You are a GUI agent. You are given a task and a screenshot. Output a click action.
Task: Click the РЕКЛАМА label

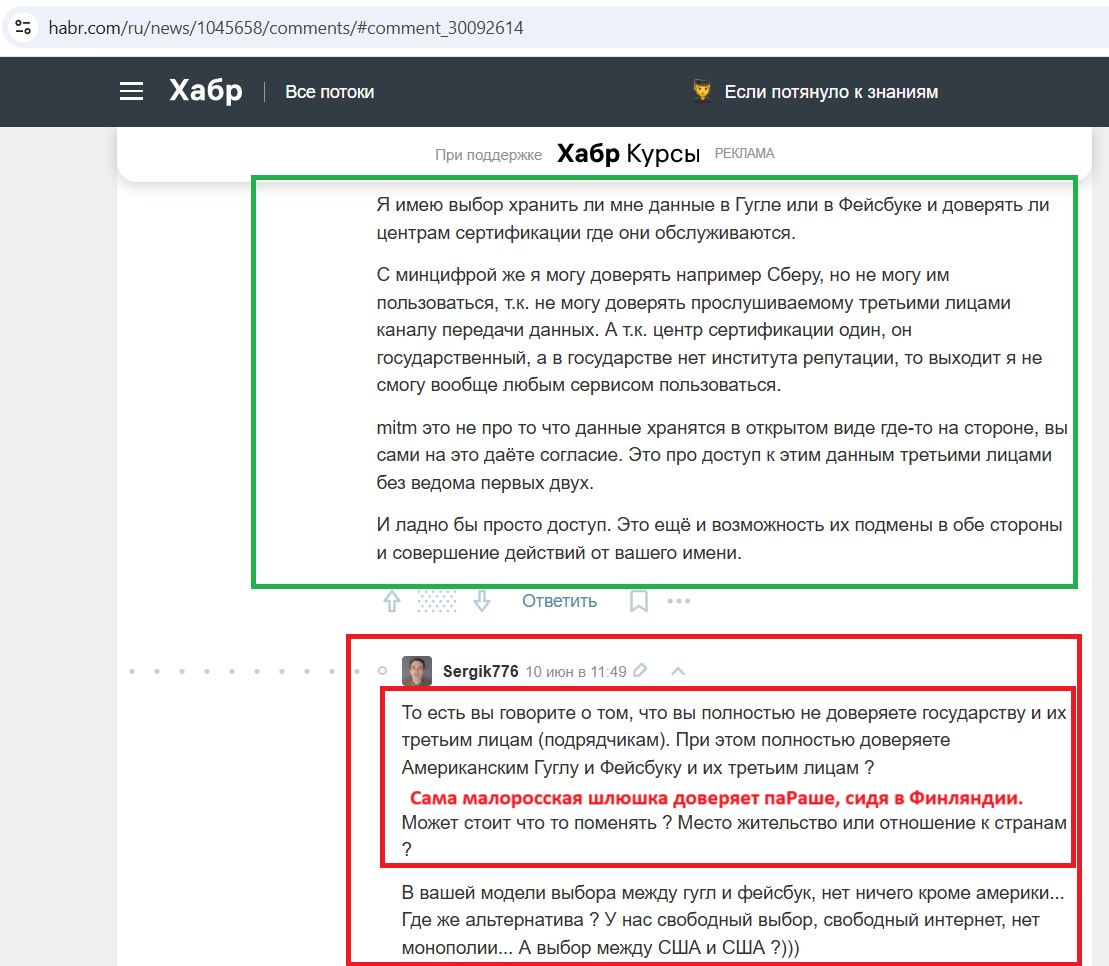pos(744,153)
